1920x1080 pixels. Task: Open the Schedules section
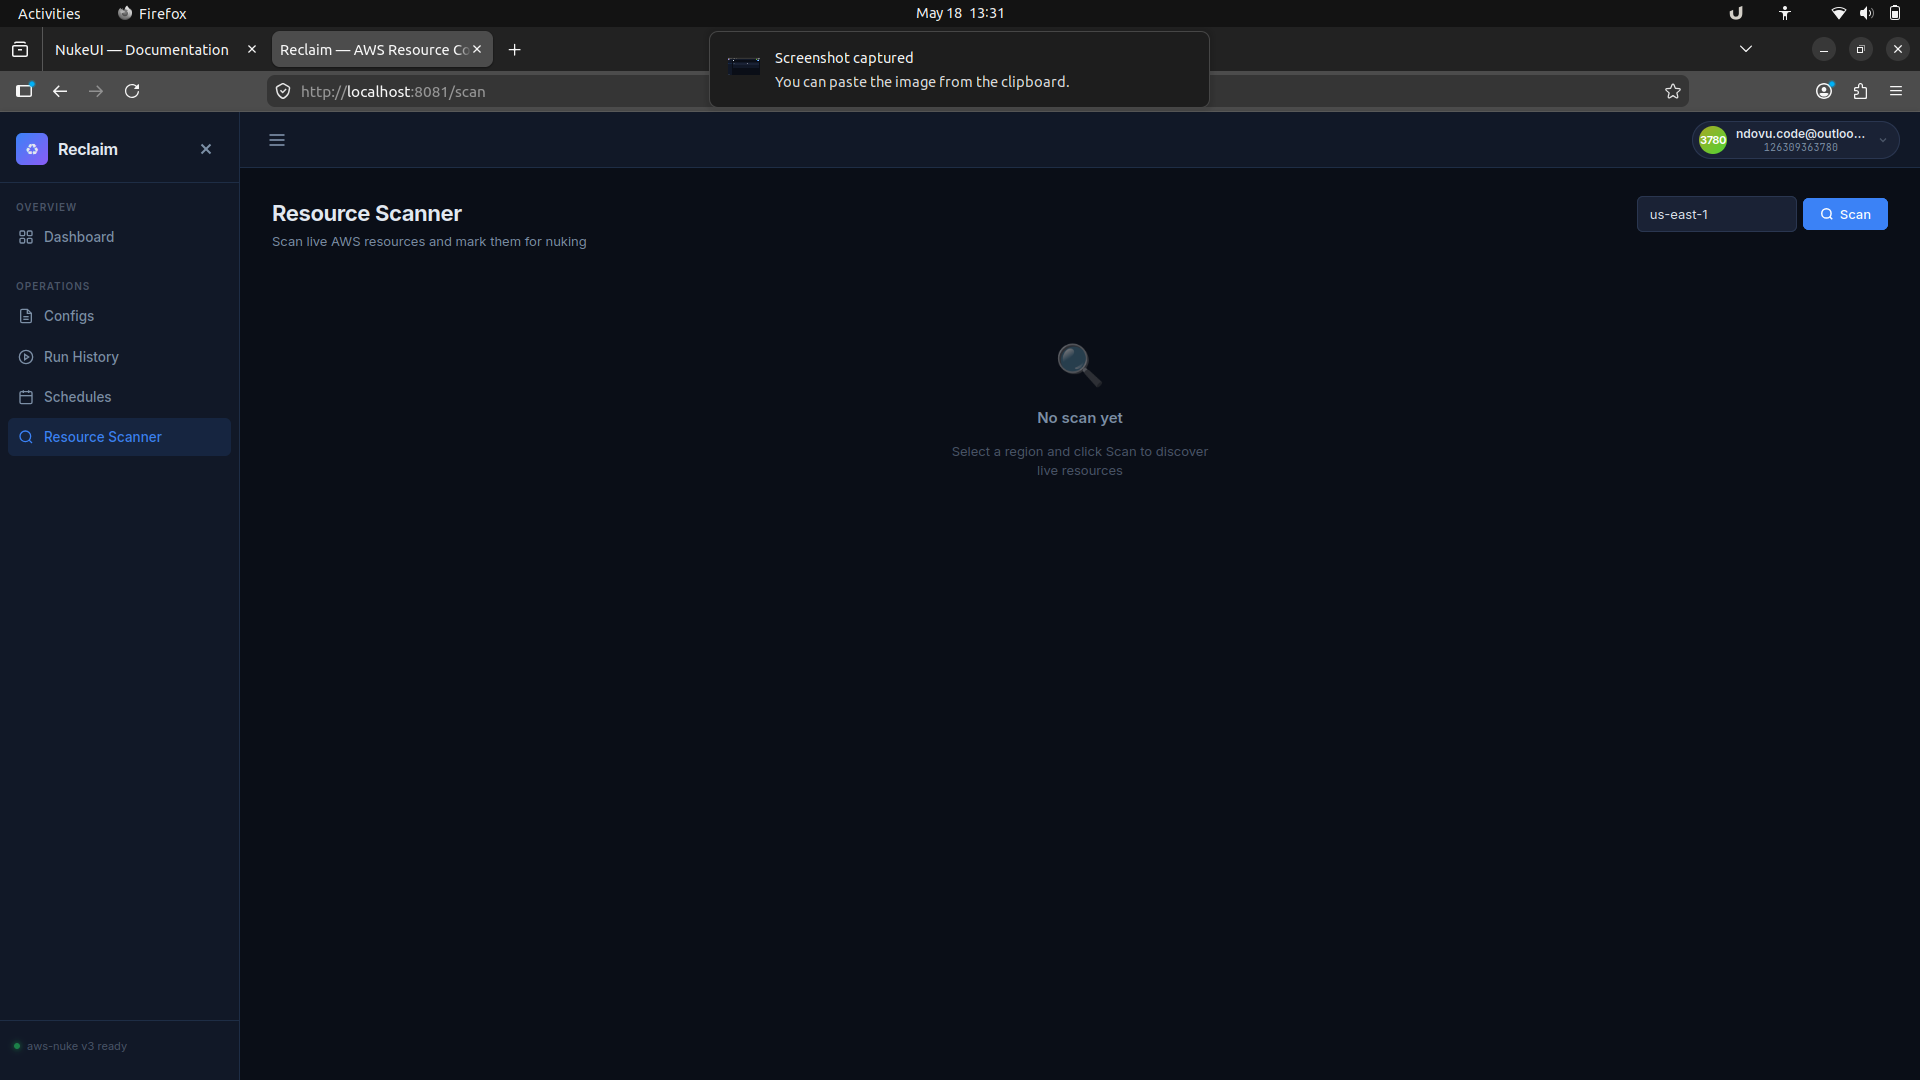tap(119, 397)
